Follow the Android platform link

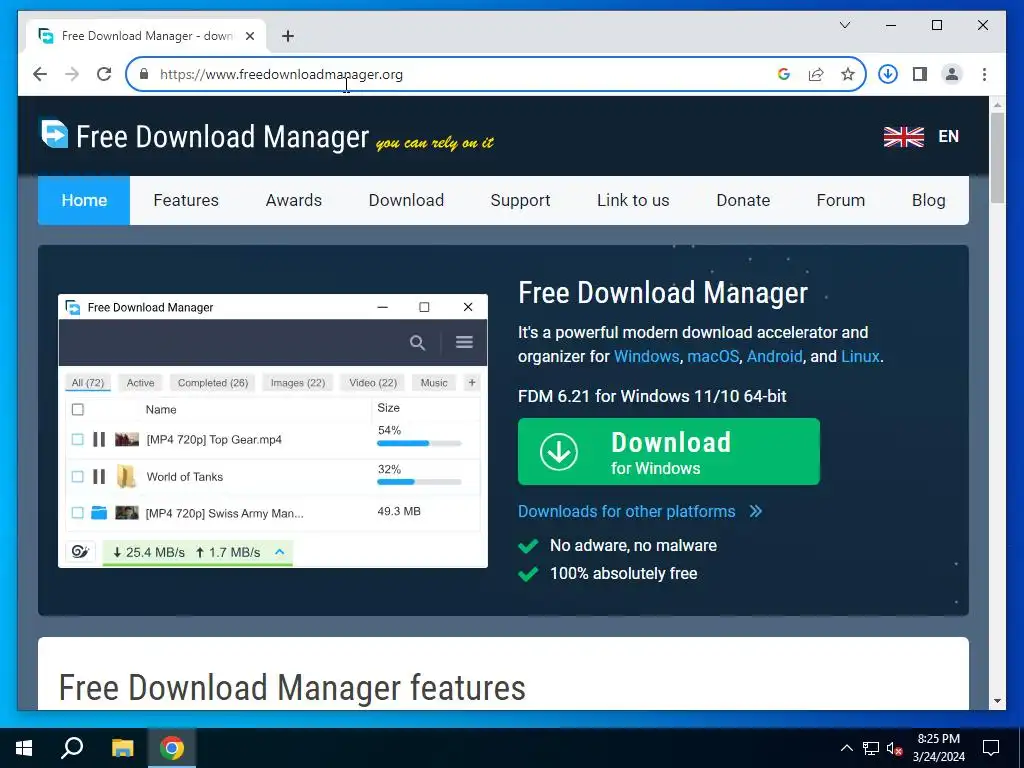click(775, 357)
